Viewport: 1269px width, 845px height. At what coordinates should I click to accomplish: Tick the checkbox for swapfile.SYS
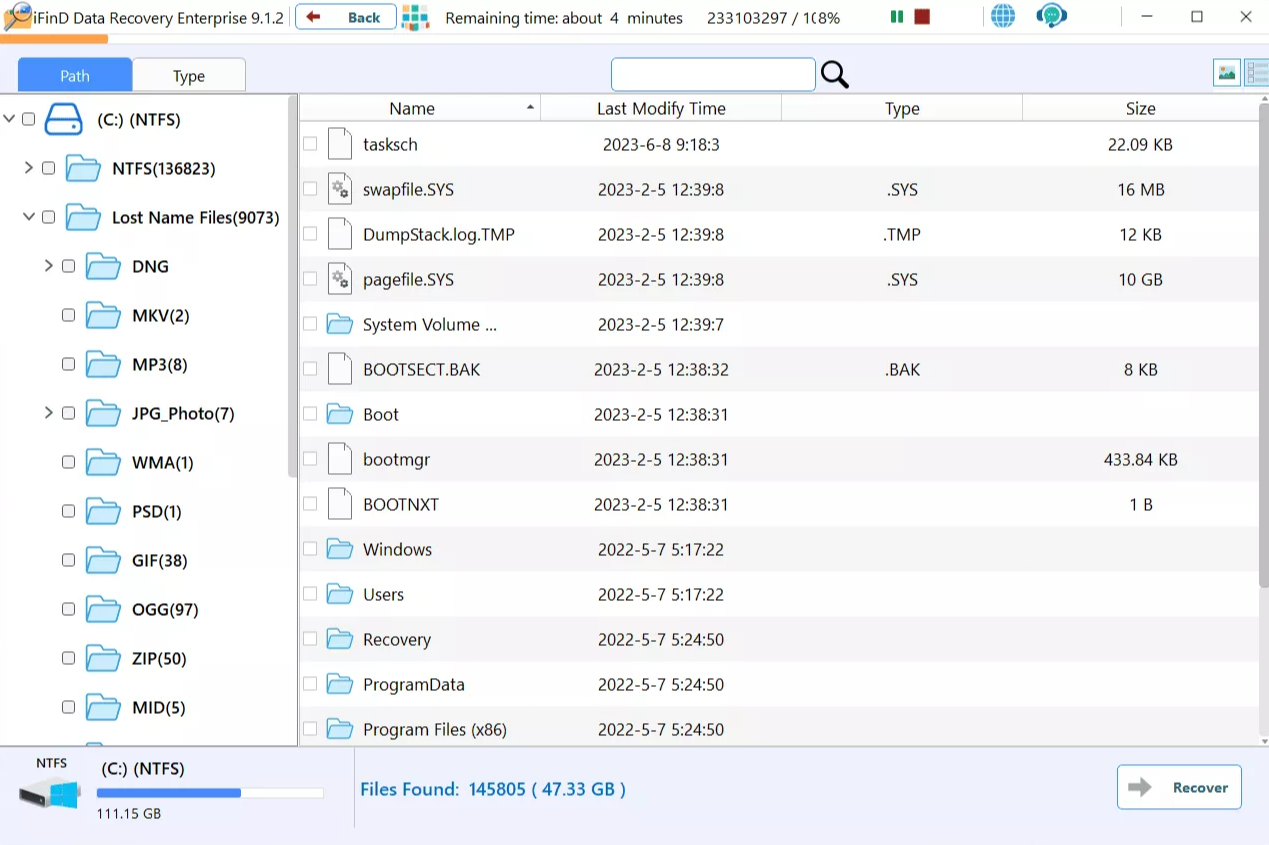click(x=310, y=189)
